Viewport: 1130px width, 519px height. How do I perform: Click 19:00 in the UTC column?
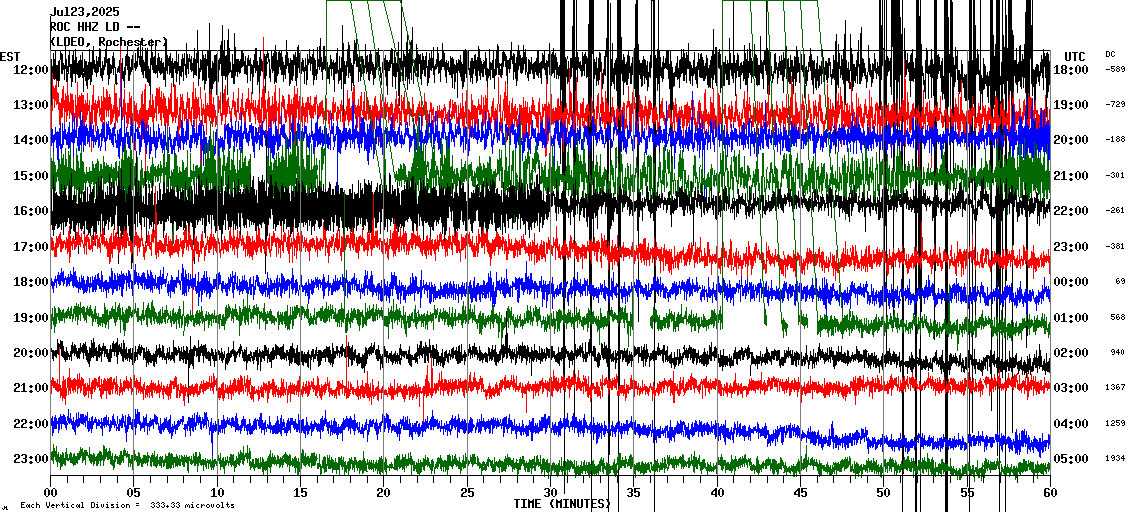point(1071,105)
